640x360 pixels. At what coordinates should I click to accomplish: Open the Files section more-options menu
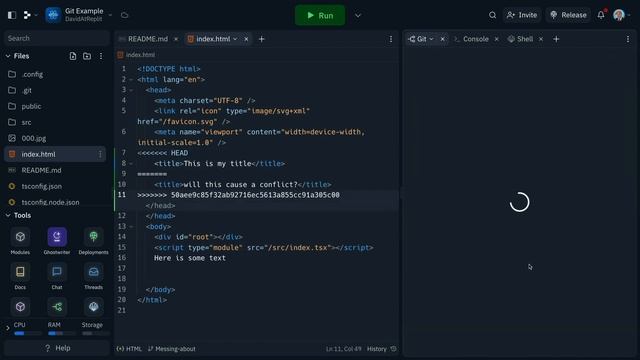[101, 56]
